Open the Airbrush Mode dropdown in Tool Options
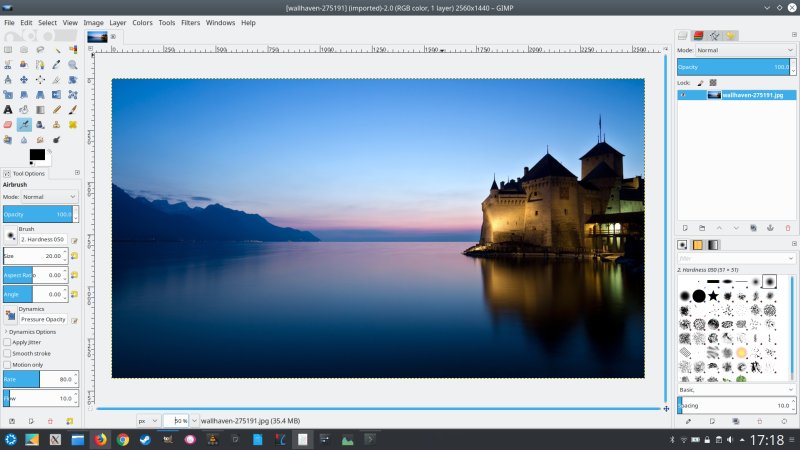This screenshot has width=800, height=450. pos(49,197)
